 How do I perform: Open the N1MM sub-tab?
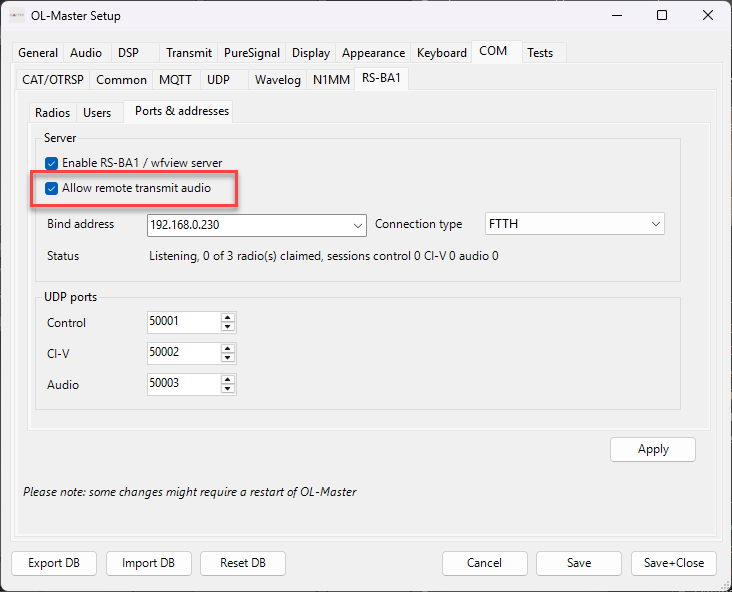click(331, 80)
